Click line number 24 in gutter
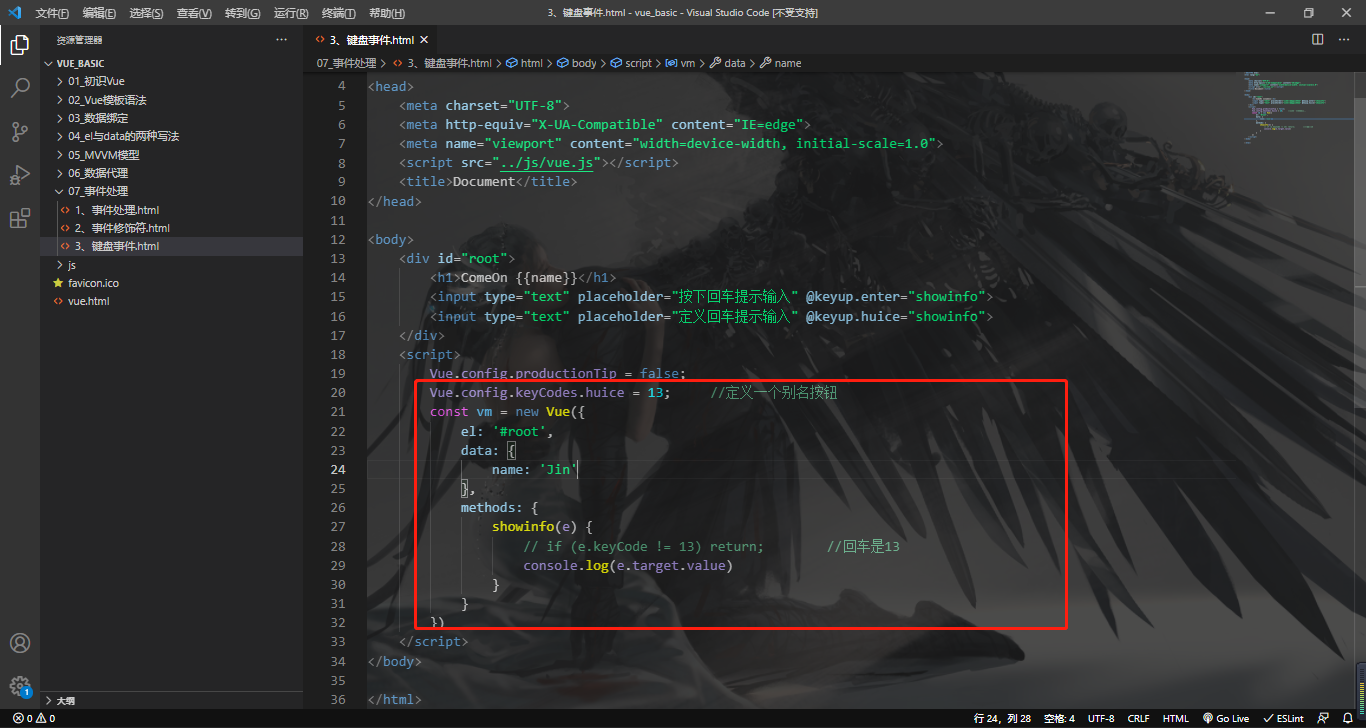The width and height of the screenshot is (1366, 728). (x=338, y=469)
